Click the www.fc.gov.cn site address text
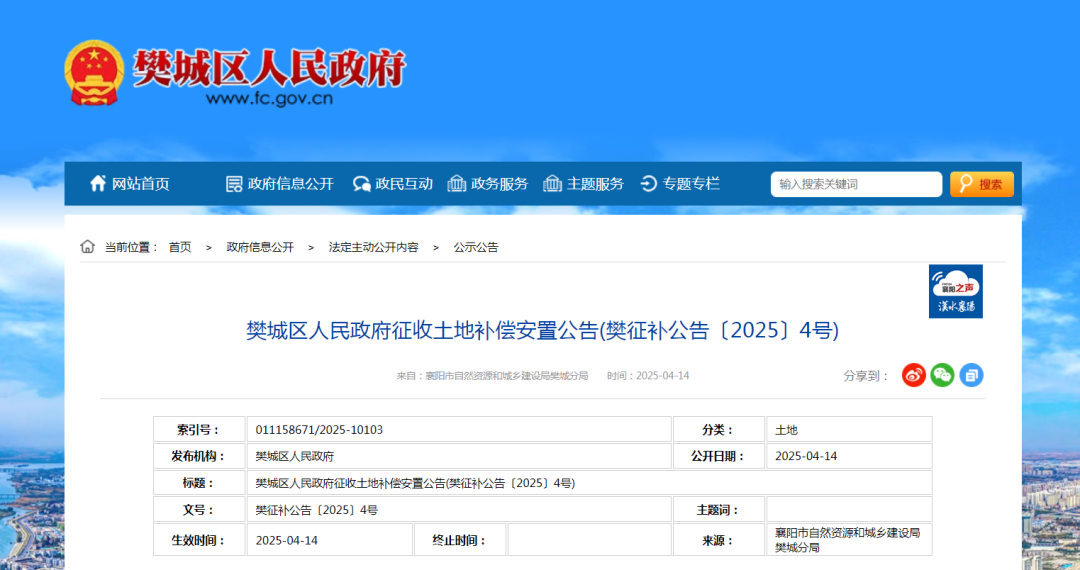This screenshot has width=1080, height=570. pyautogui.click(x=269, y=98)
